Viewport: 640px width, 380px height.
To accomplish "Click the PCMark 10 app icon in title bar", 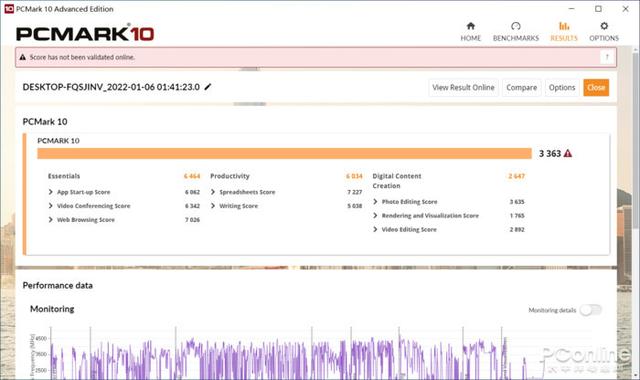I will 9,9.
